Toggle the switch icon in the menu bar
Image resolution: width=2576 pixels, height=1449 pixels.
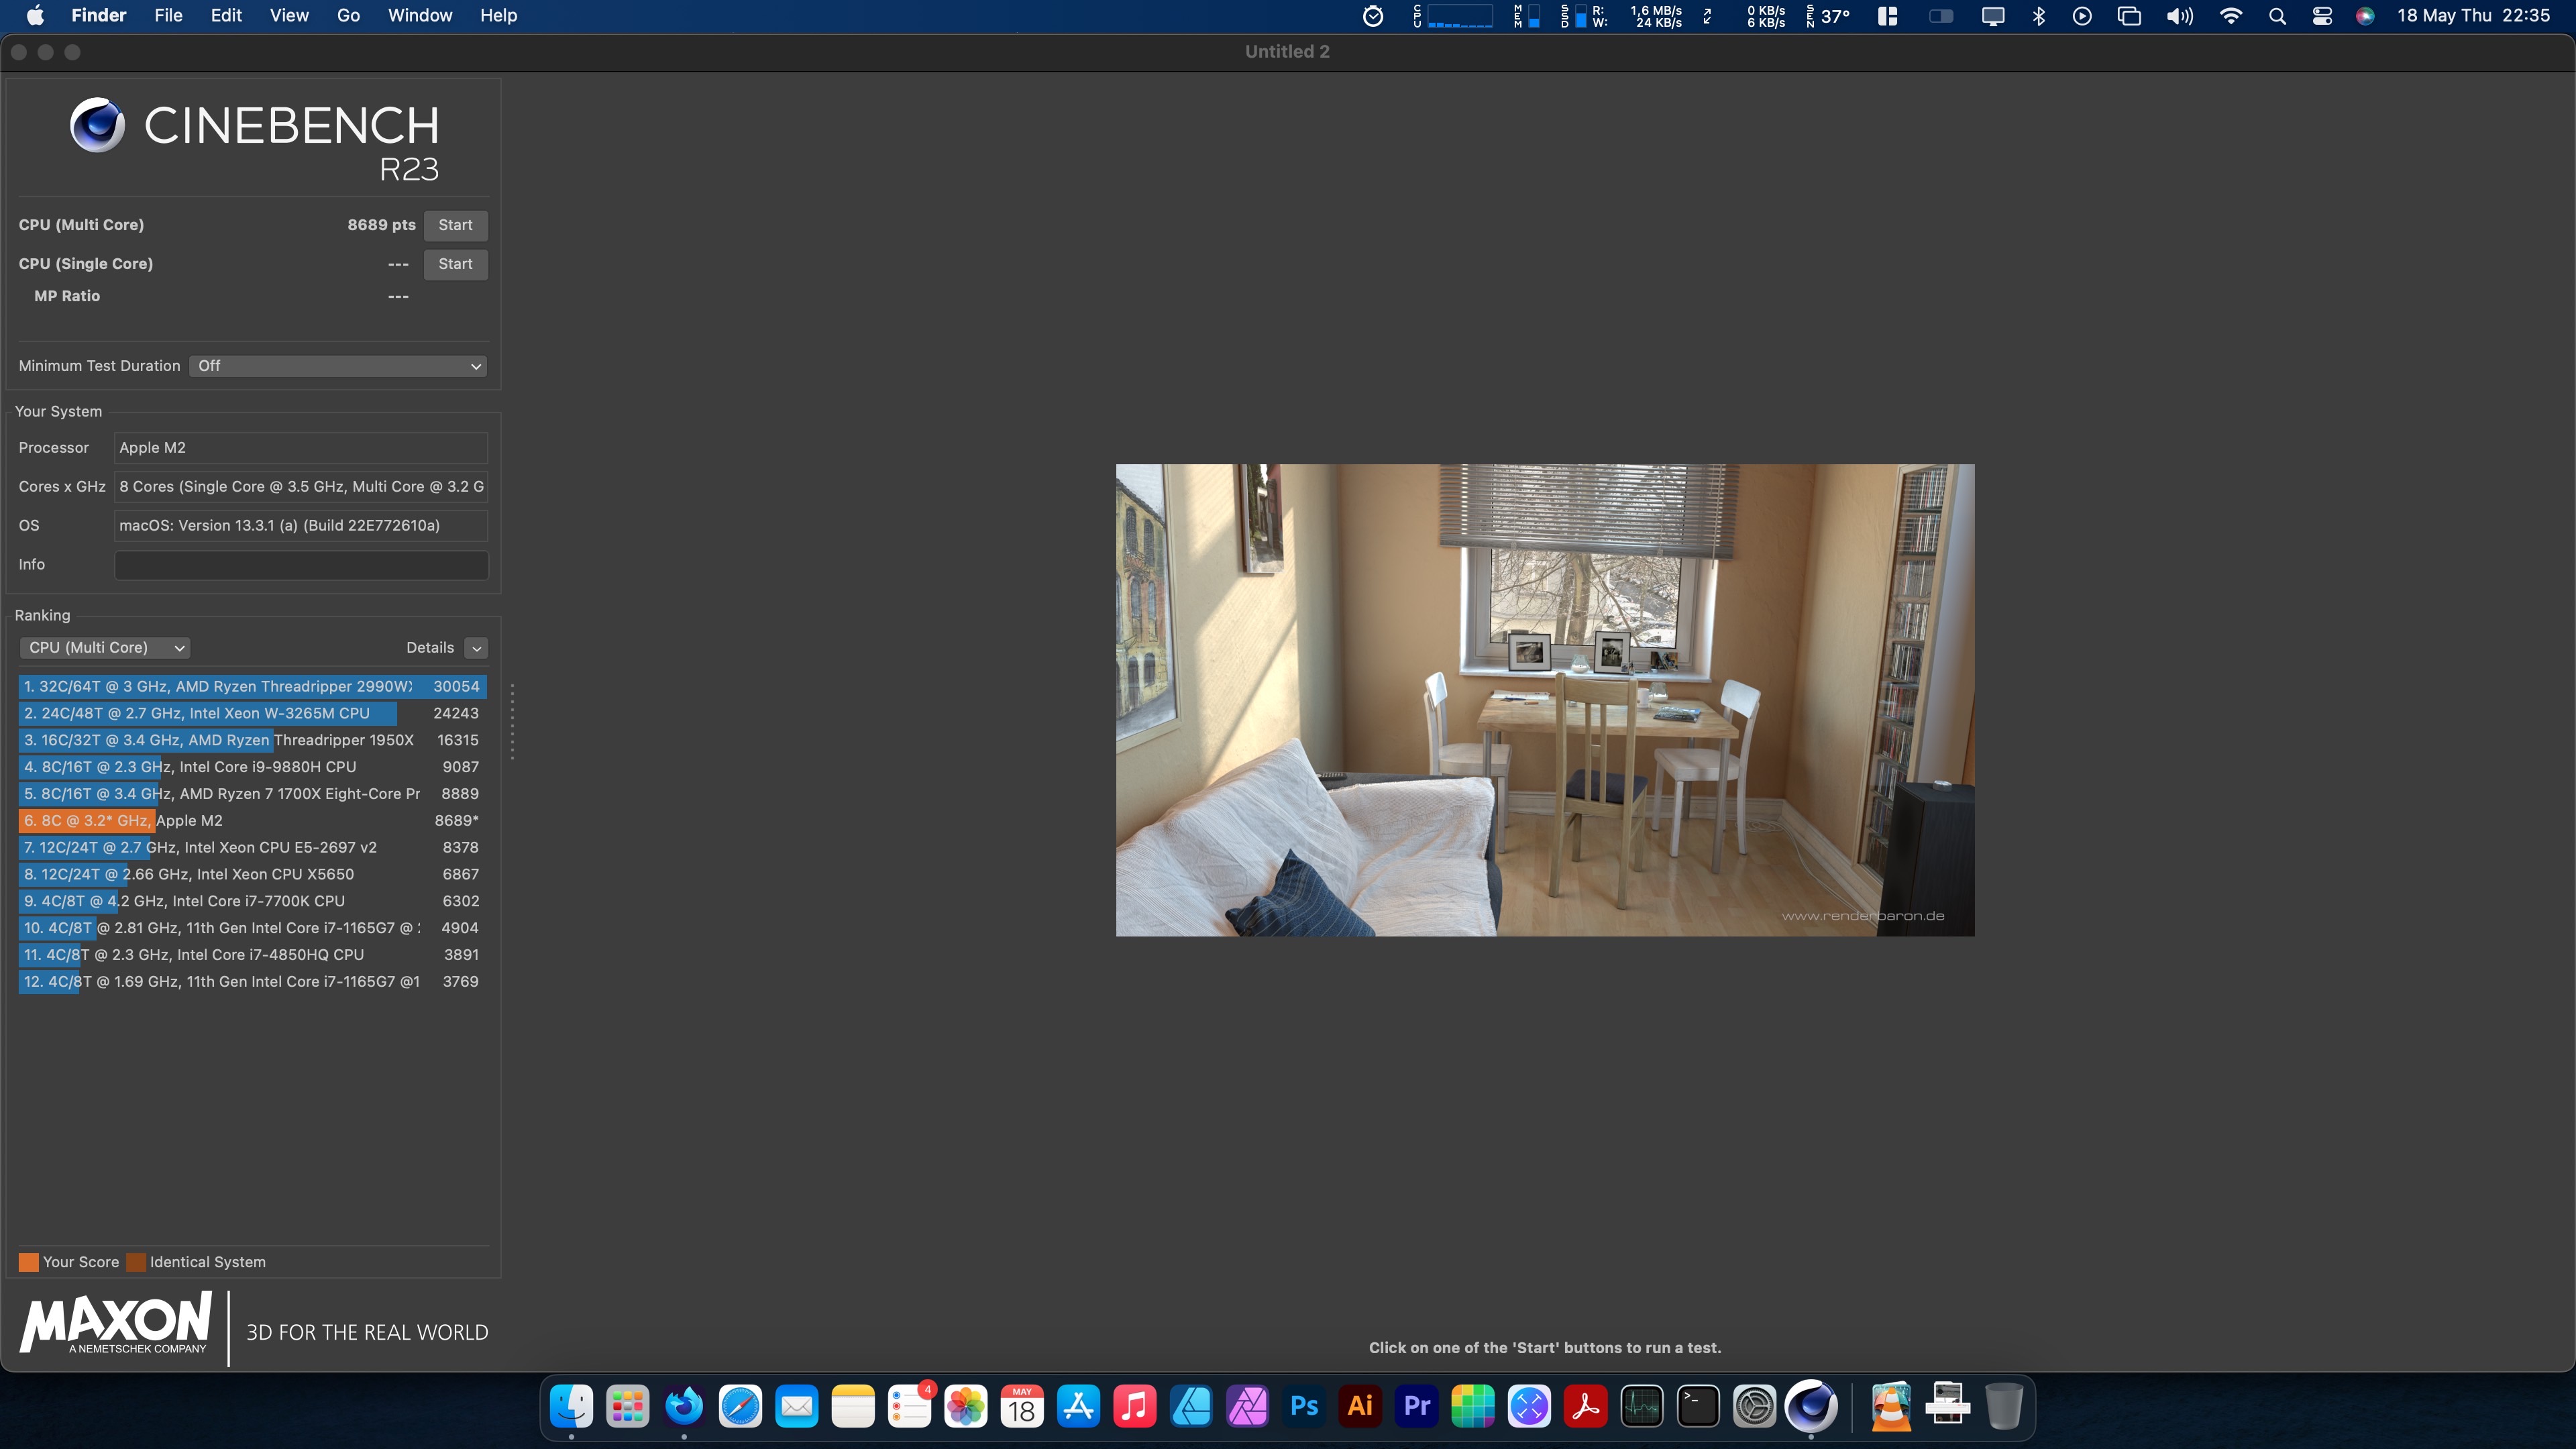coord(1941,16)
